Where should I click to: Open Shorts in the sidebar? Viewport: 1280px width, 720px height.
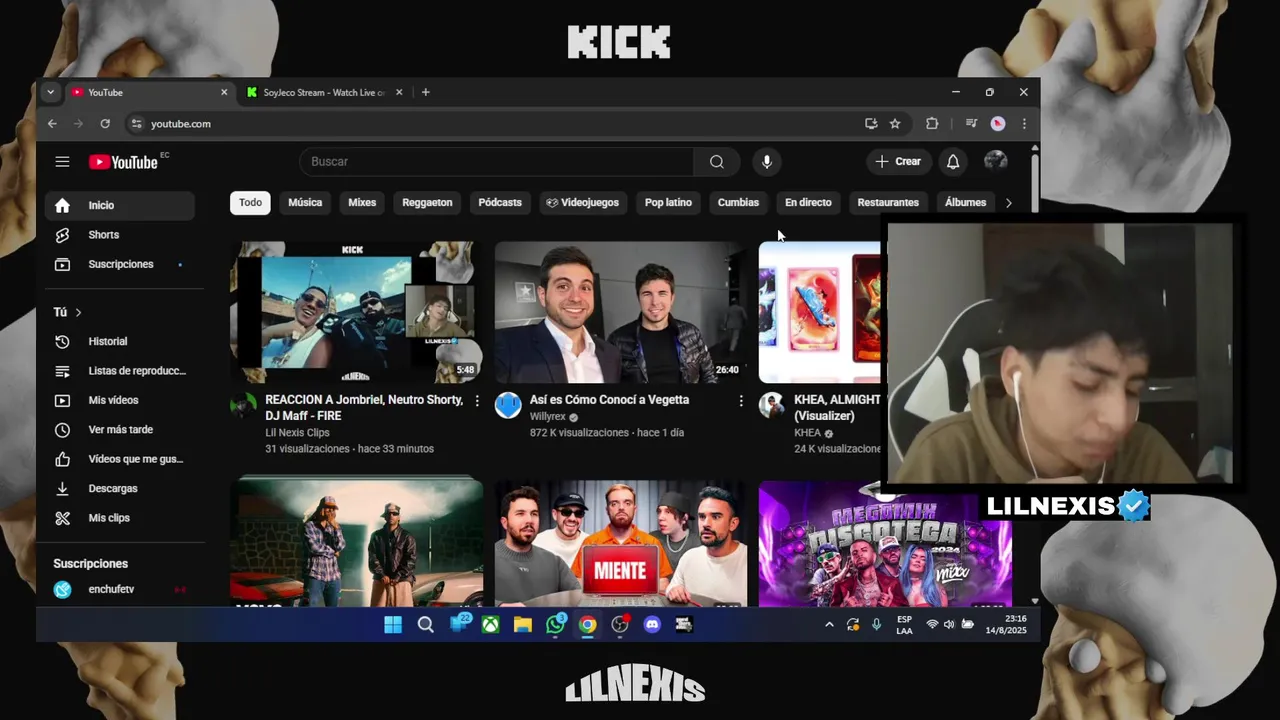[x=120, y=235]
